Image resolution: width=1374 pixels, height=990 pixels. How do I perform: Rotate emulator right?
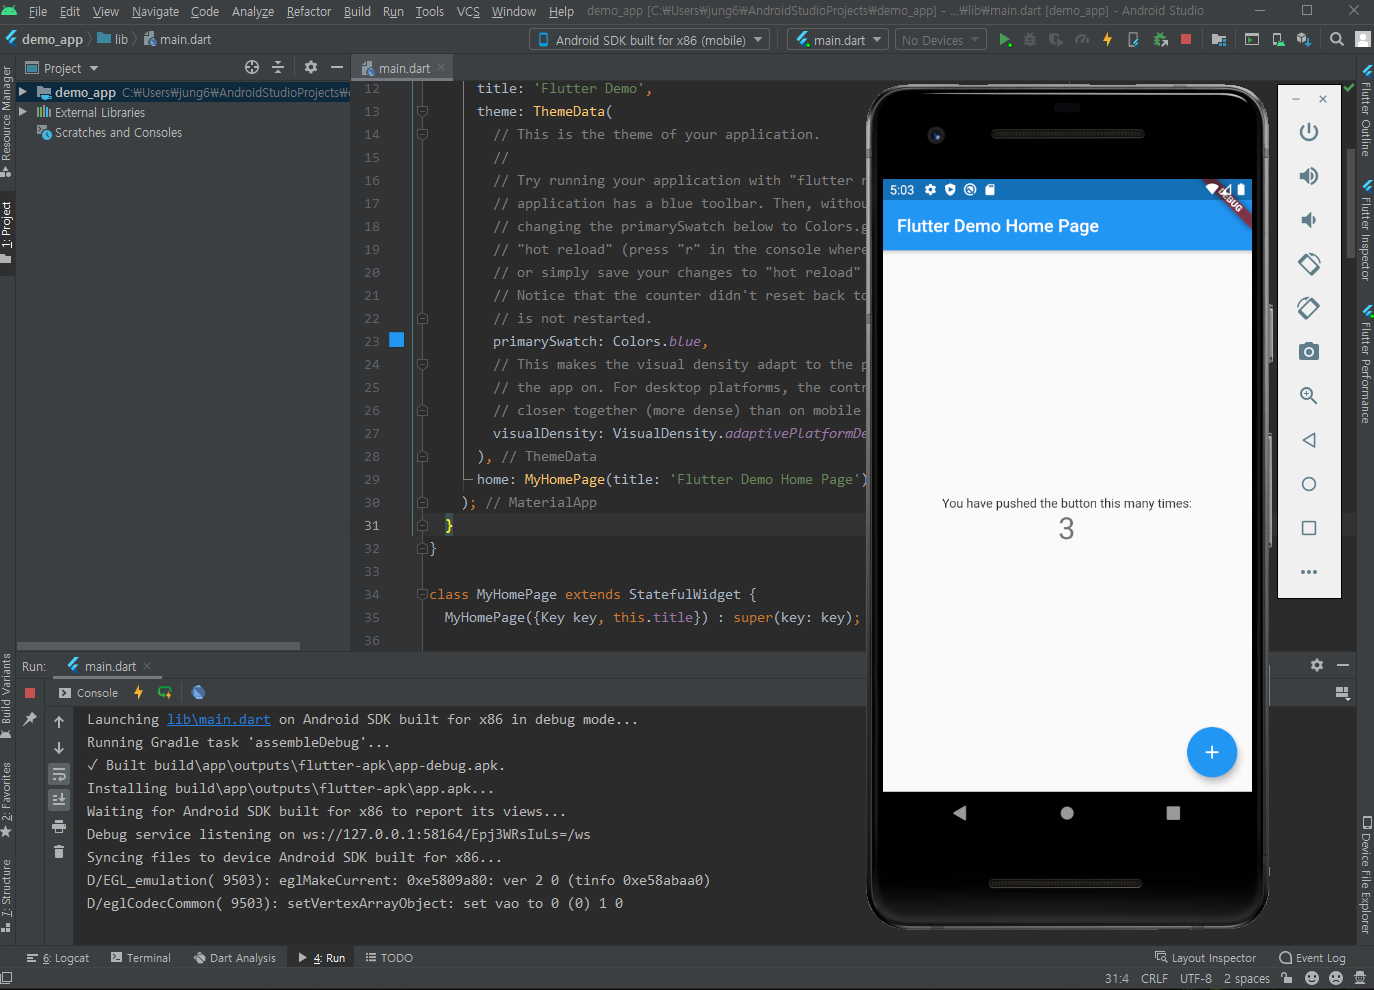pyautogui.click(x=1308, y=308)
